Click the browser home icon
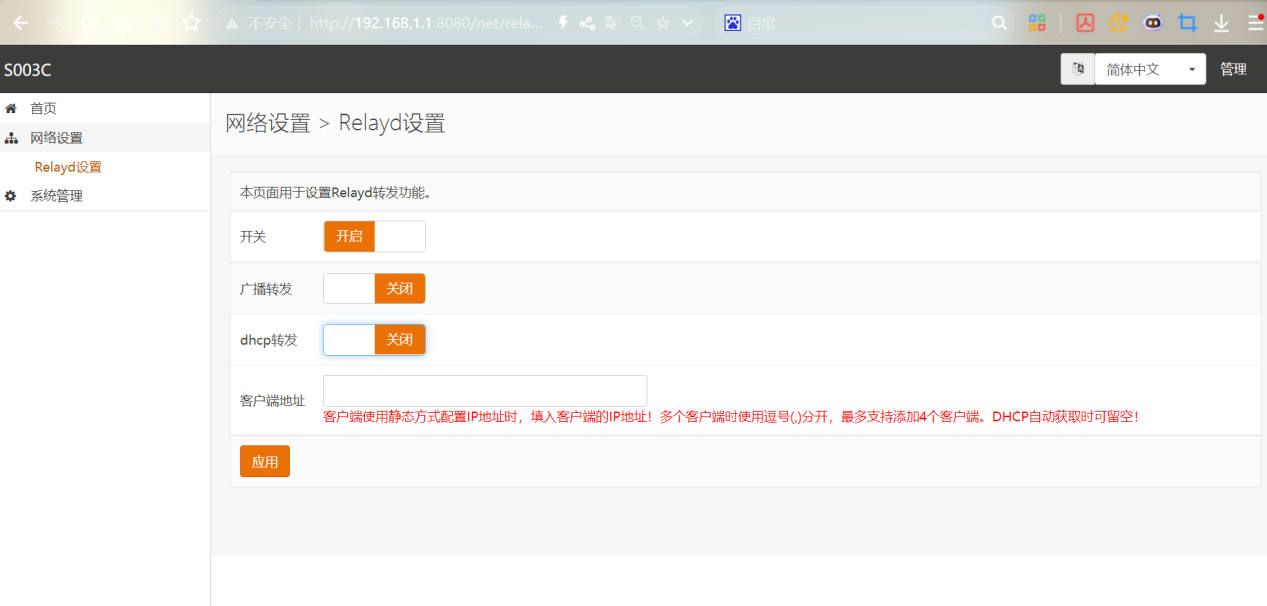 124,23
